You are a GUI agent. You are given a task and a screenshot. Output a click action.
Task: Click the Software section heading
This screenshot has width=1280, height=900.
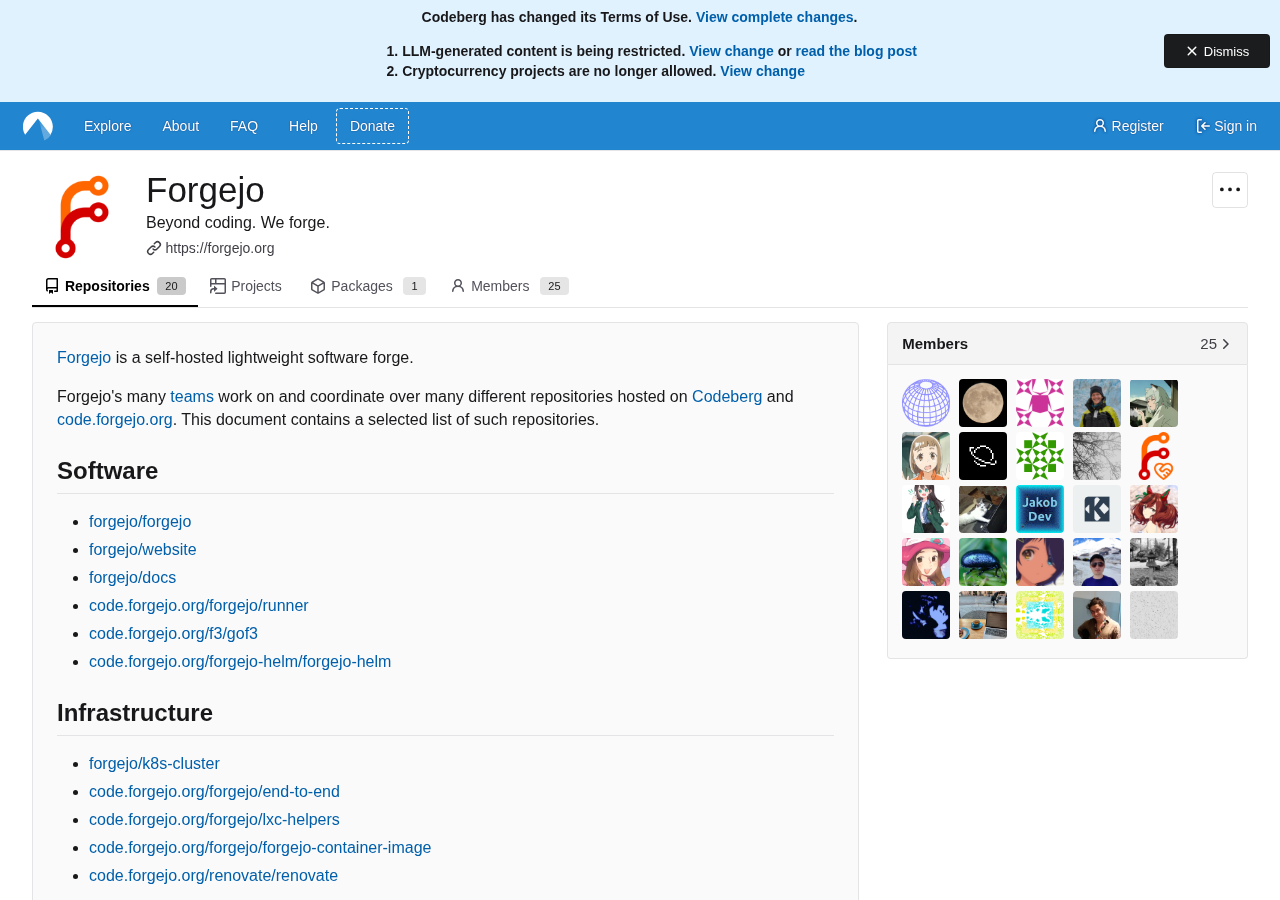tap(108, 471)
